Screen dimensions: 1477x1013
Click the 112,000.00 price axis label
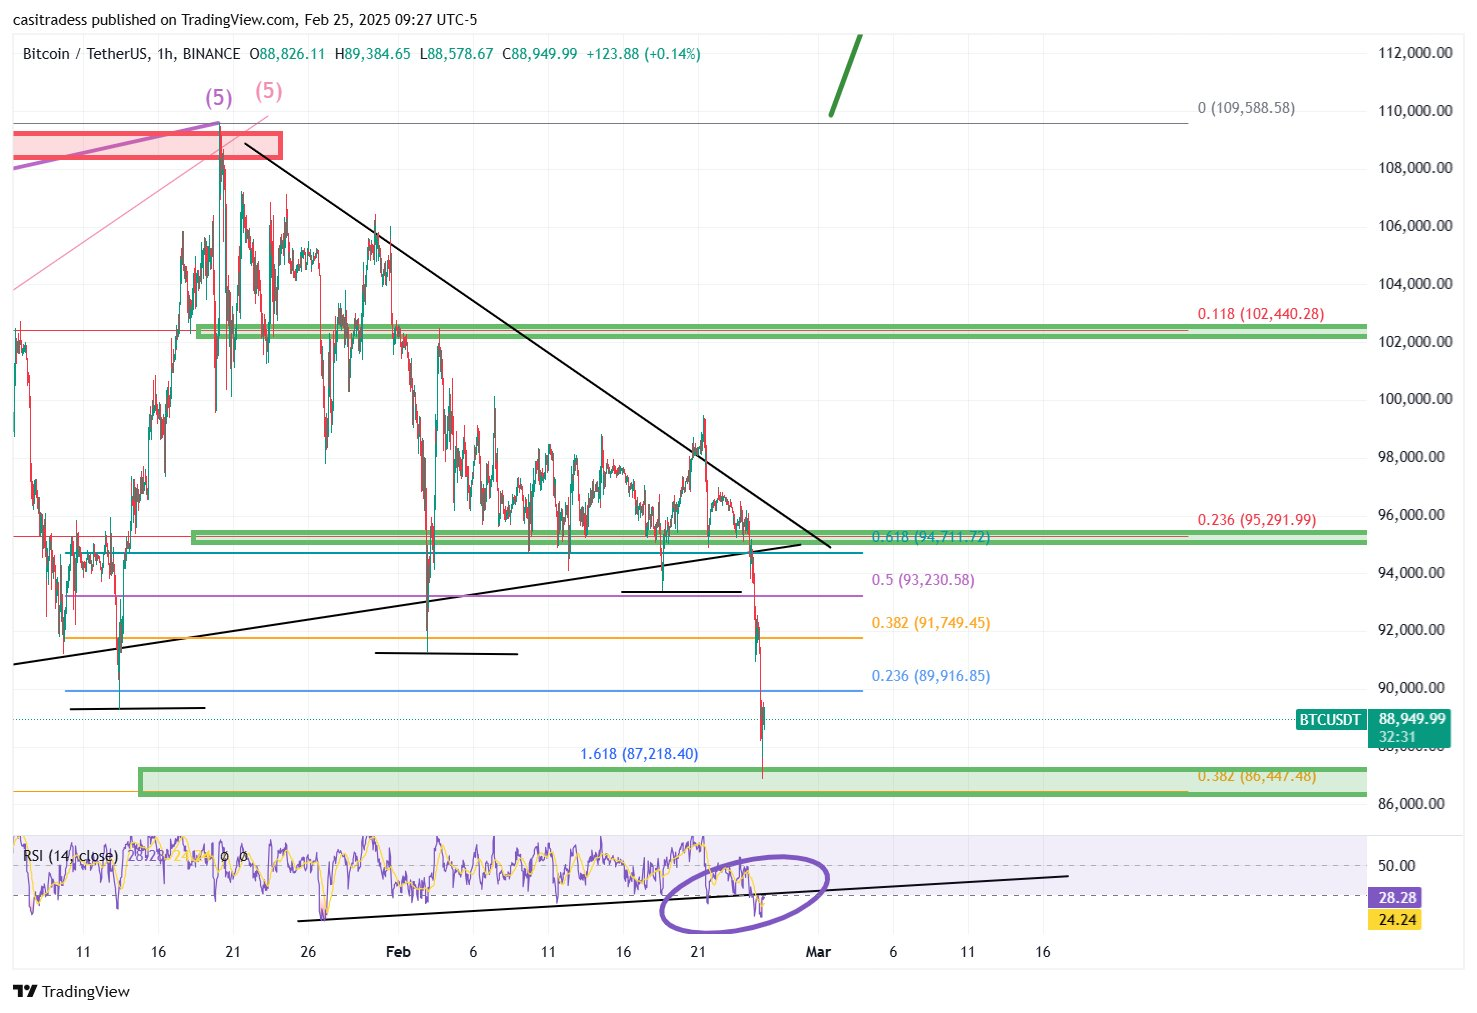[x=1415, y=52]
